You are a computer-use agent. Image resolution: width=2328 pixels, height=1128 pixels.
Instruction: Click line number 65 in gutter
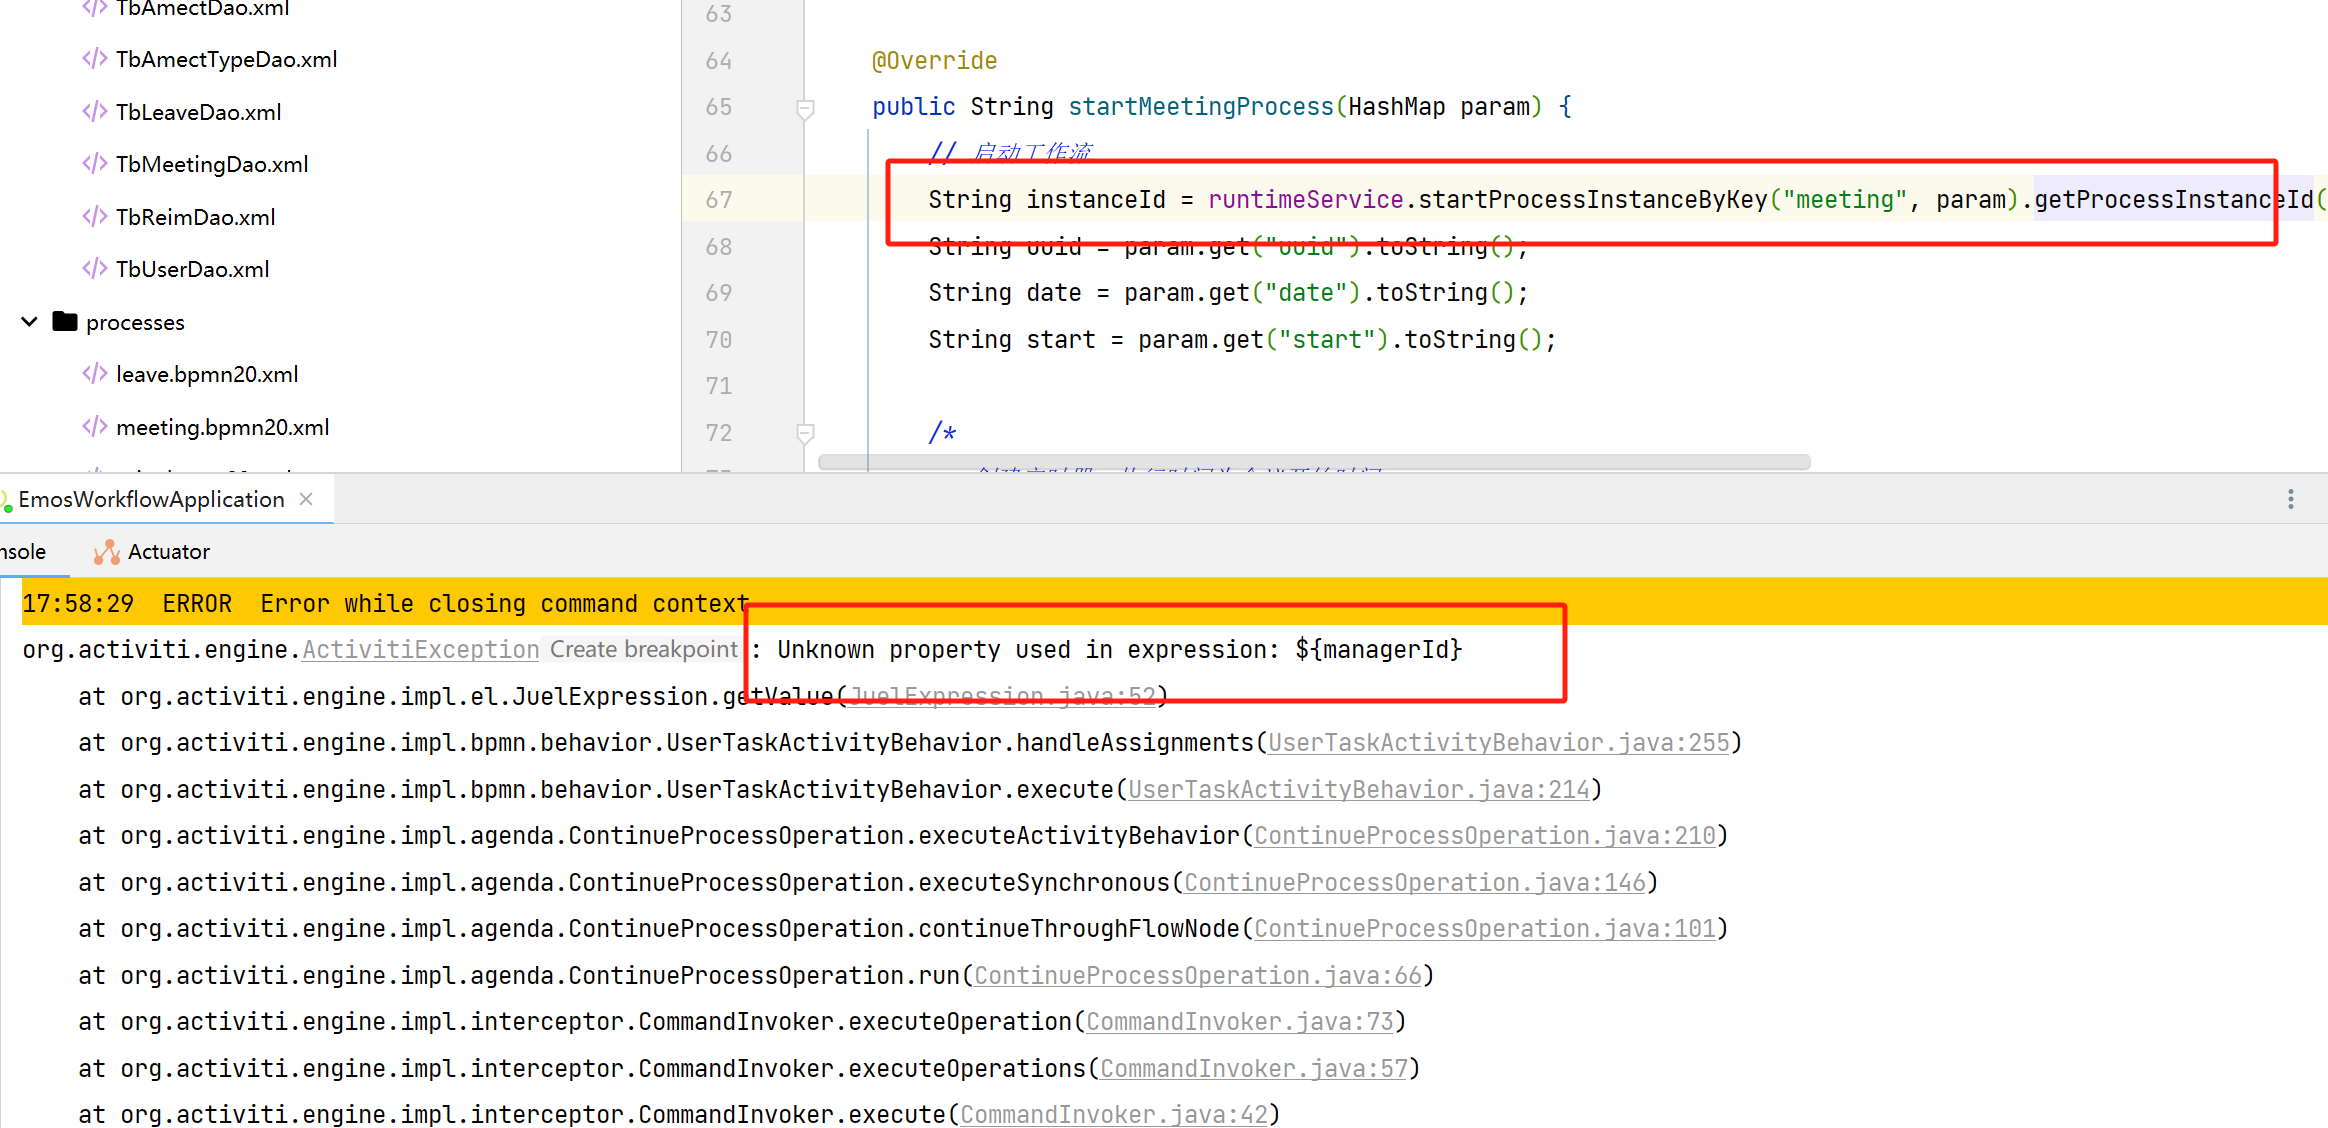point(718,107)
